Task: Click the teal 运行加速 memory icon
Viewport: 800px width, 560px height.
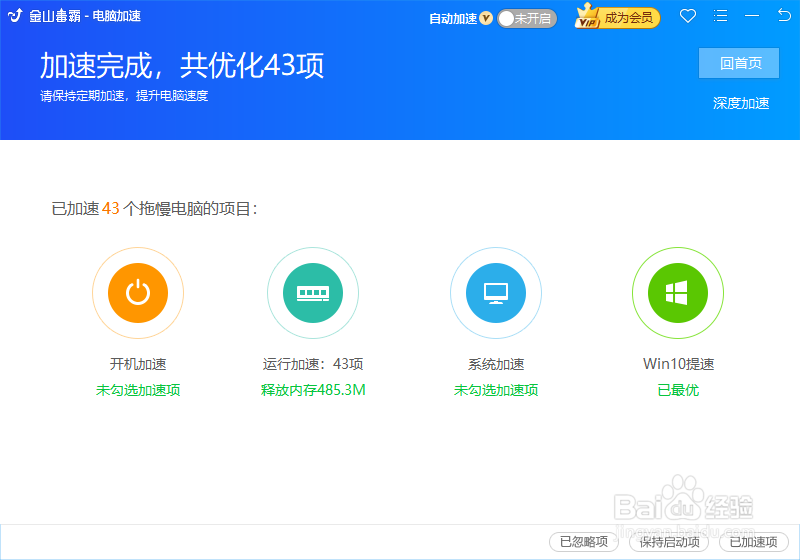Action: pos(313,293)
